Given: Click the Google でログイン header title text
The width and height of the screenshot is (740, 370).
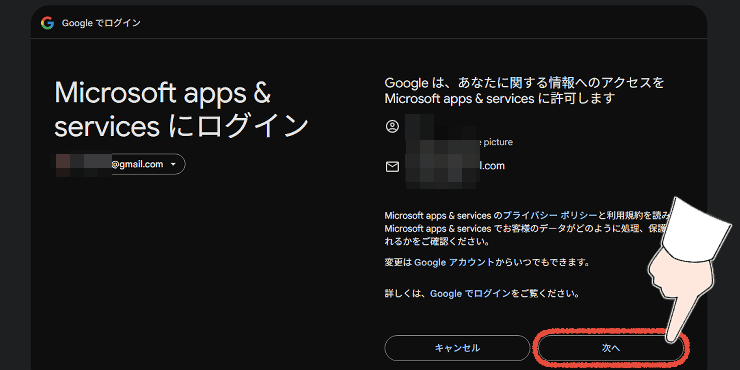Looking at the screenshot, I should 101,23.
